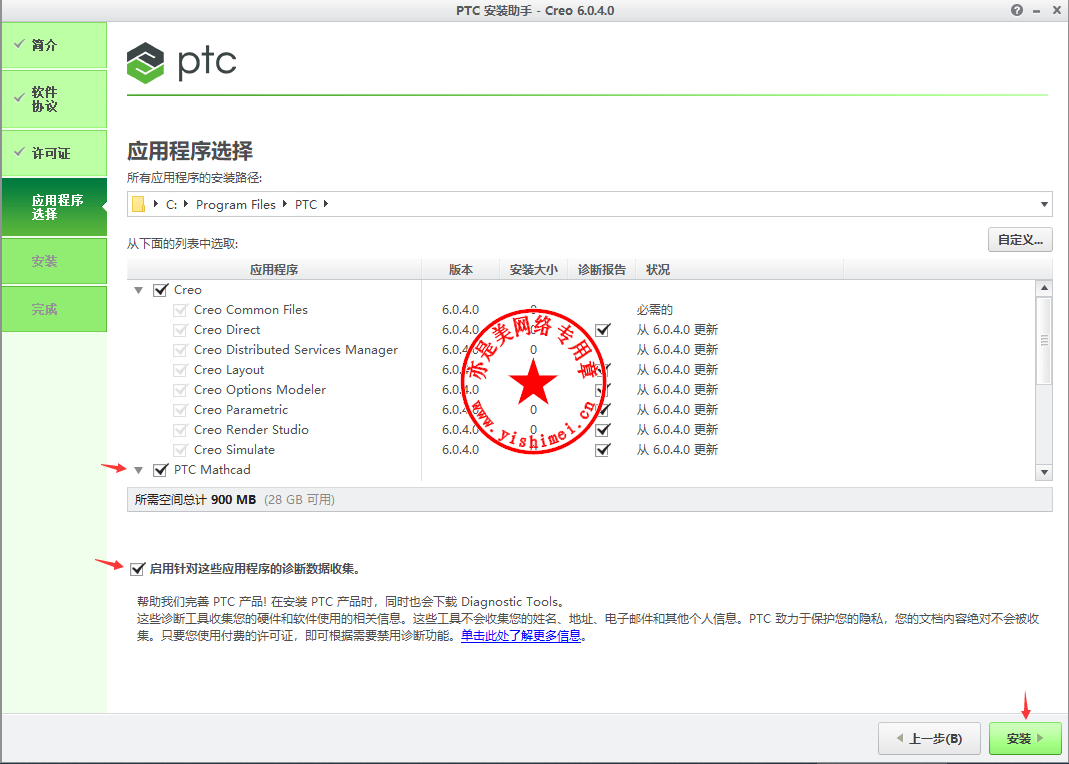
Task: Click the 自定义... button
Action: (x=1020, y=240)
